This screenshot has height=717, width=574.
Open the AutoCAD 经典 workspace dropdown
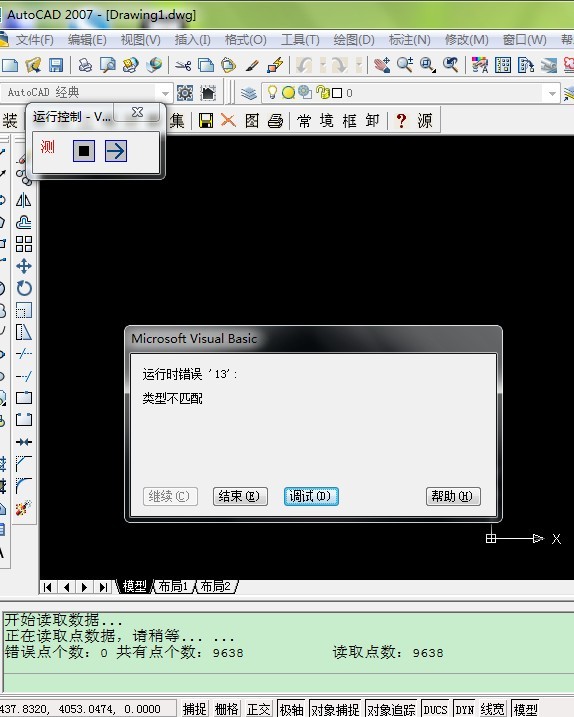click(x=165, y=93)
